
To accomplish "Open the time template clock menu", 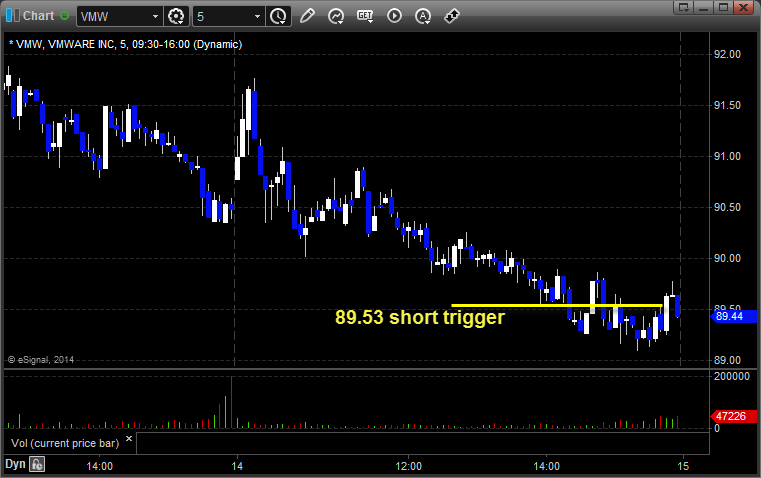I will click(x=279, y=16).
